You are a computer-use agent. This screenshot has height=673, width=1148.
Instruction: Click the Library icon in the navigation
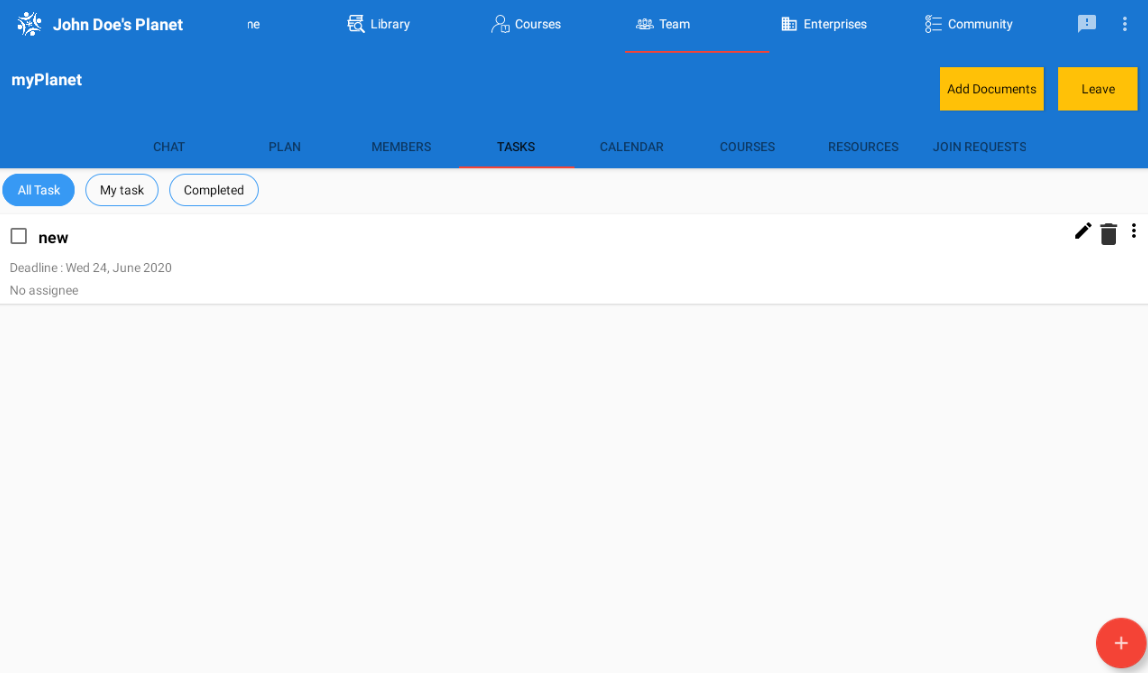coord(355,22)
